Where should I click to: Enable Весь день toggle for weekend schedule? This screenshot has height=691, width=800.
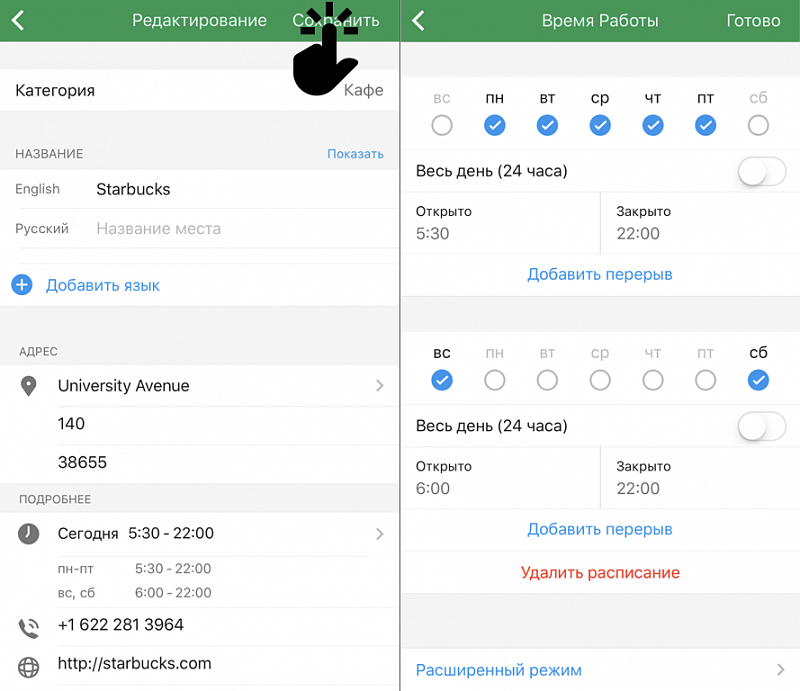click(761, 426)
